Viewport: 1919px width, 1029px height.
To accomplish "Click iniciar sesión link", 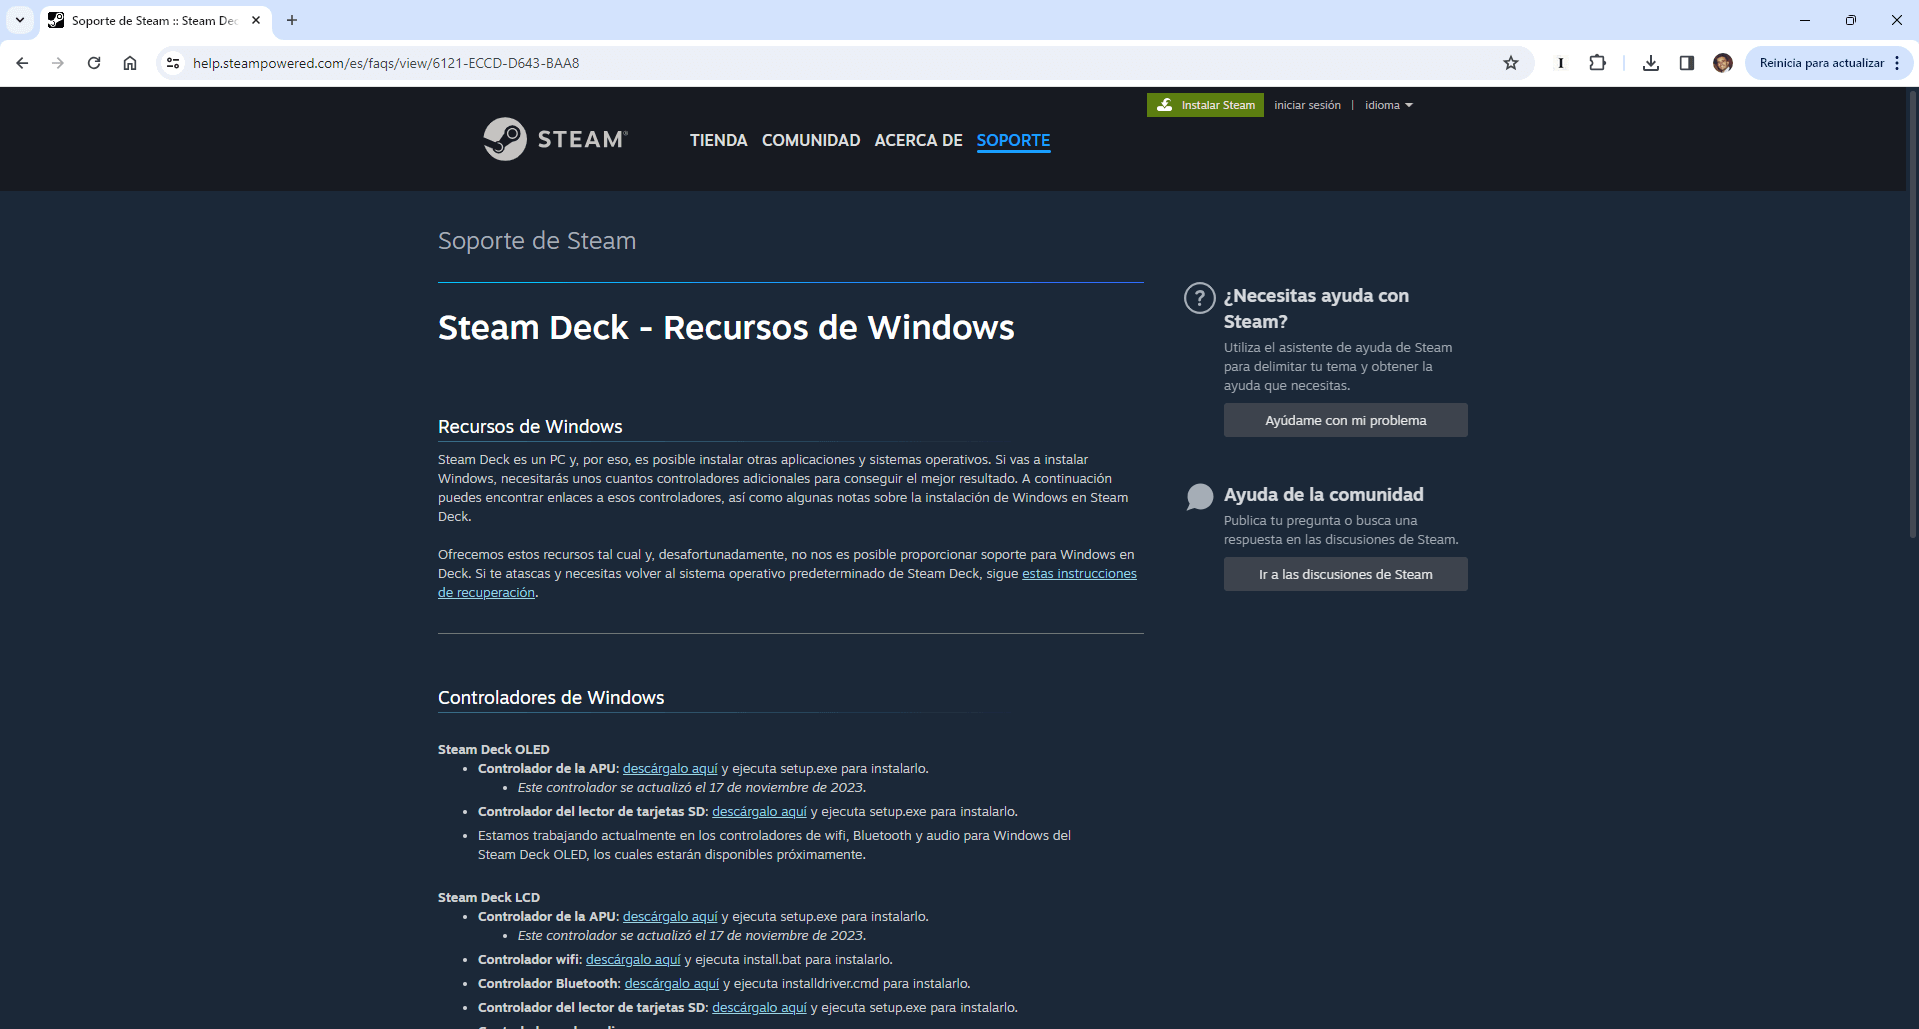I will (x=1307, y=105).
